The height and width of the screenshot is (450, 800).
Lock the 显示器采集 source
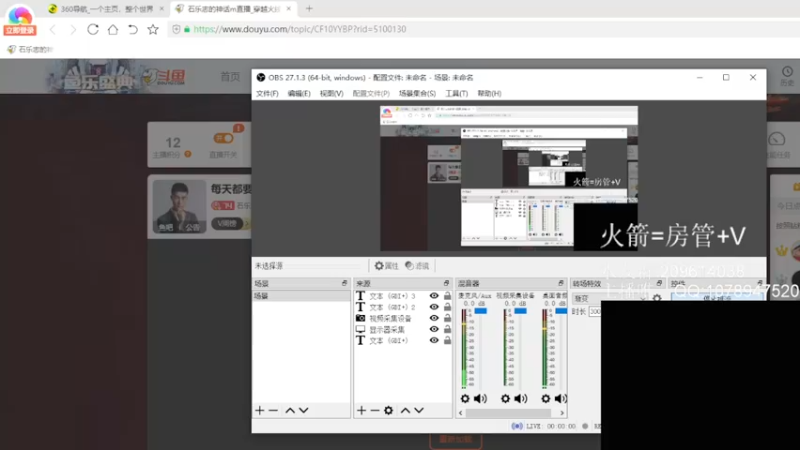tap(447, 330)
